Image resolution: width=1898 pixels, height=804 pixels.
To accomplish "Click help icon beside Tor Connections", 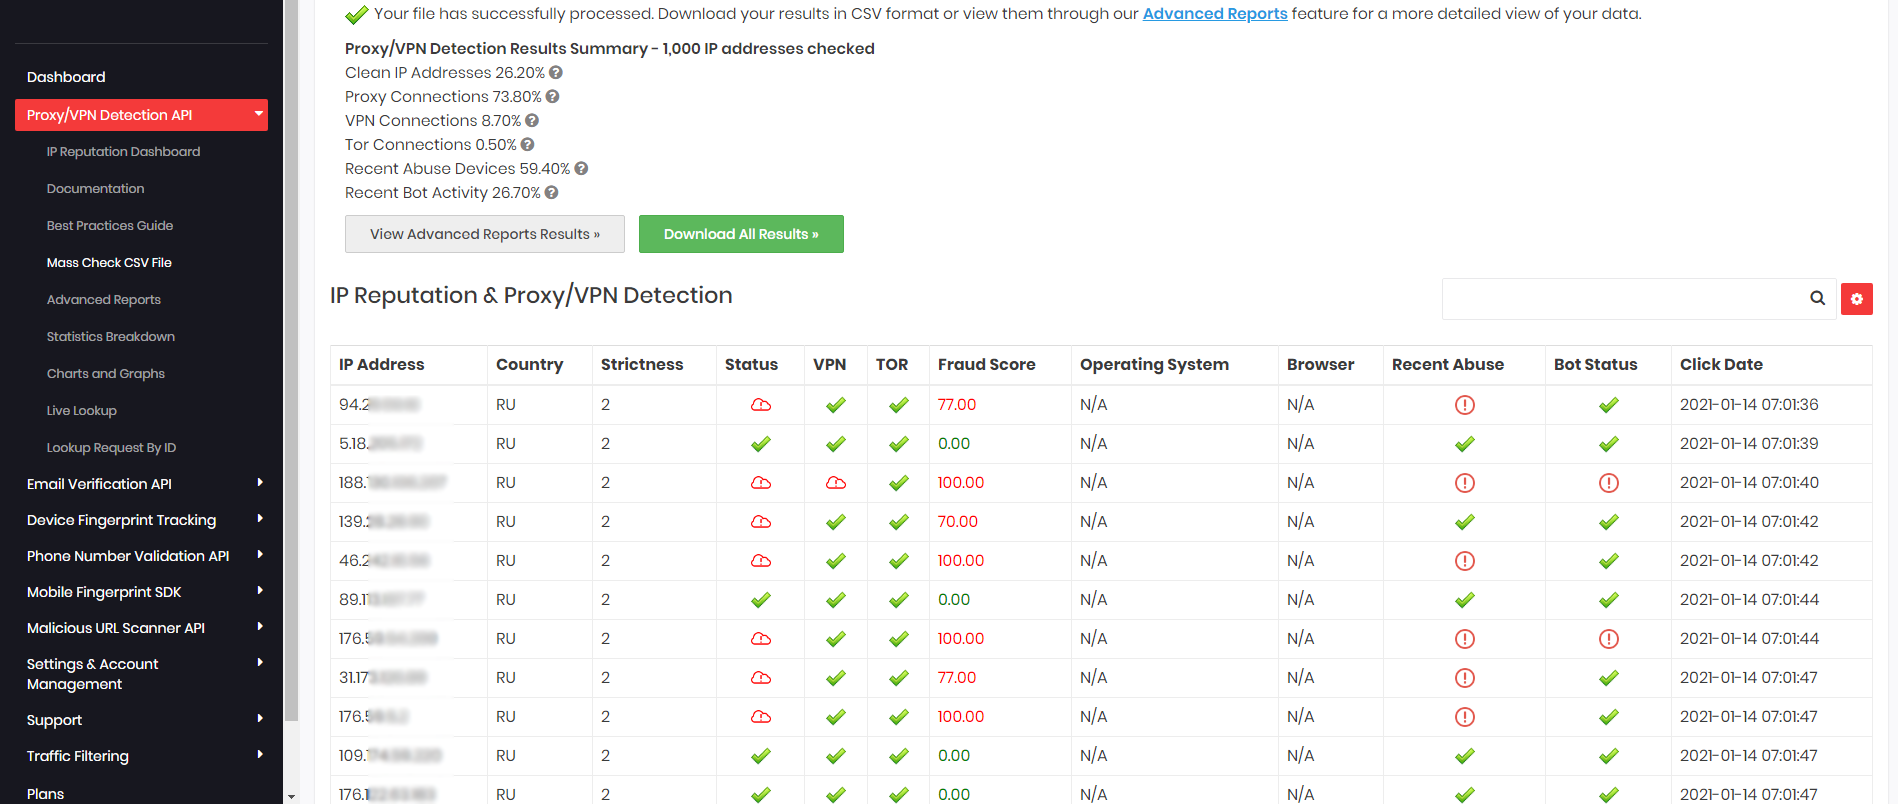I will click(527, 145).
